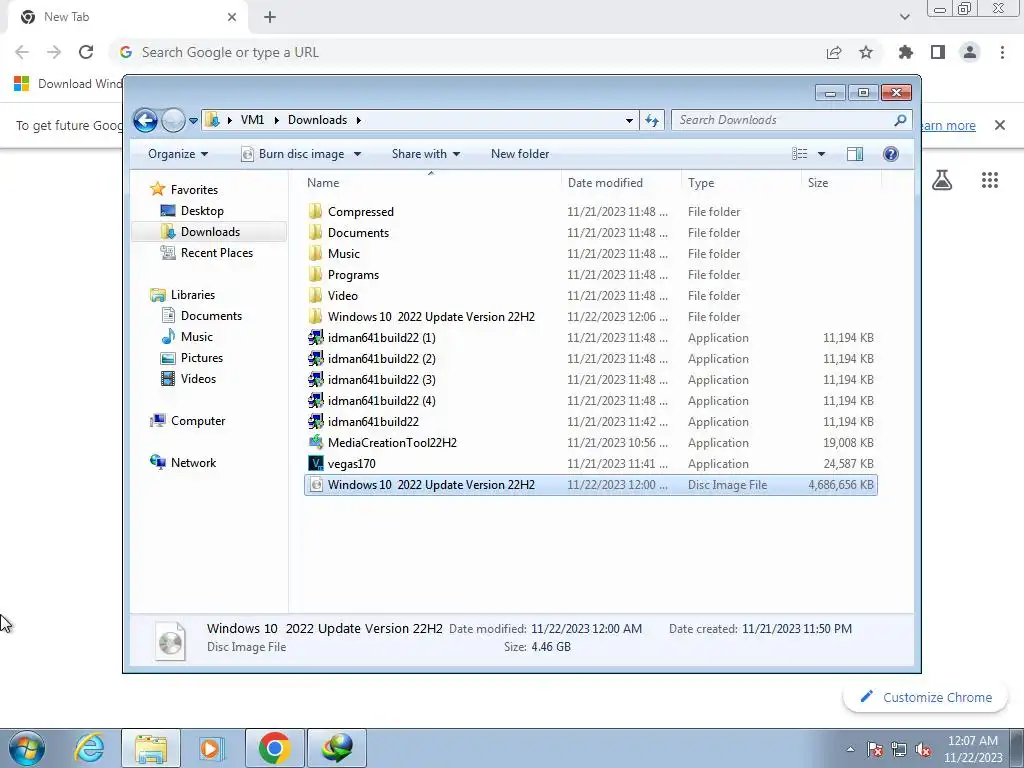Sort files by the Size column
1024x768 pixels.
[x=841, y=183]
